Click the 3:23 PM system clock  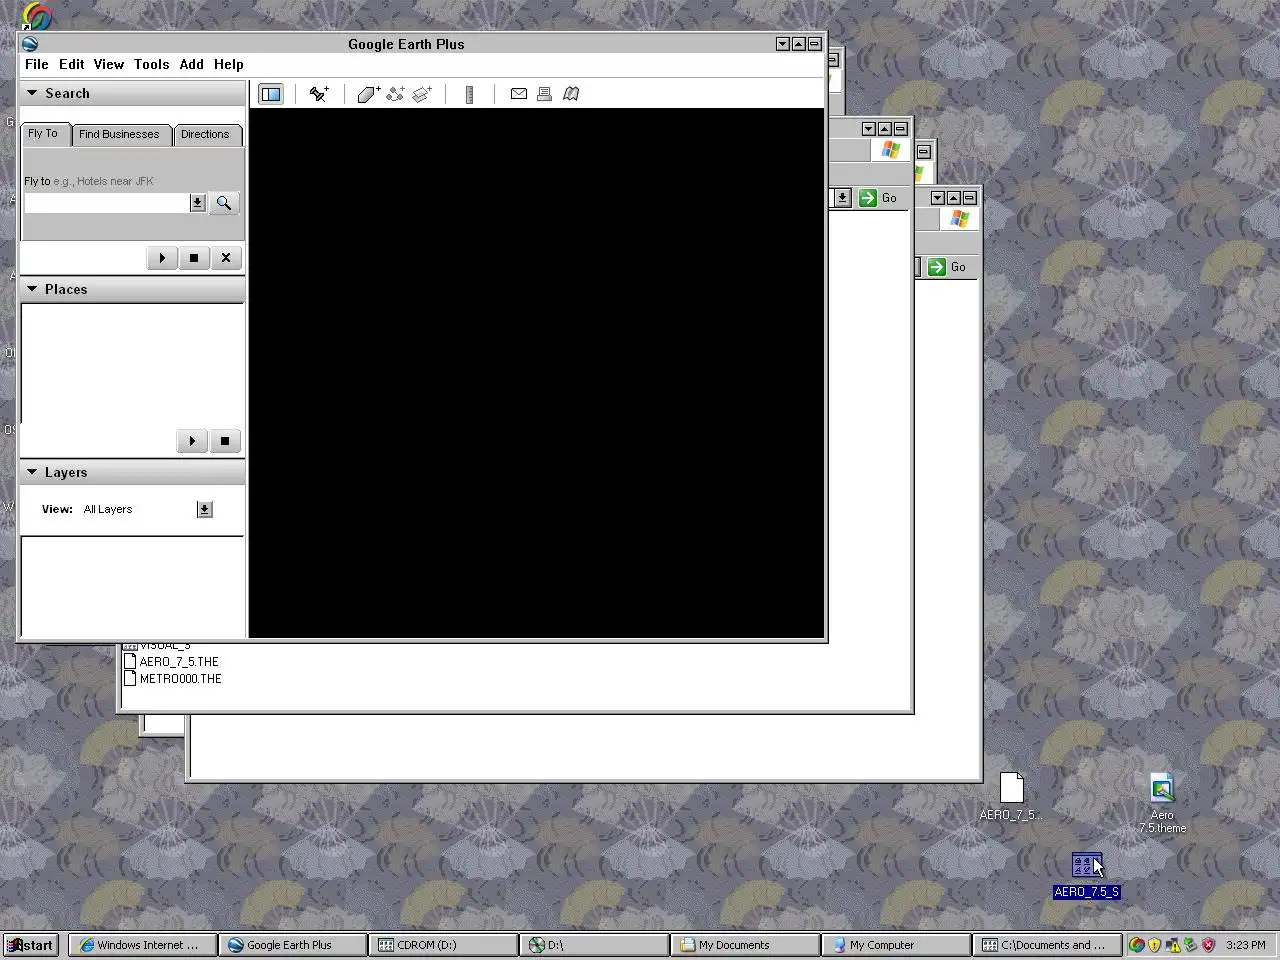(1245, 945)
